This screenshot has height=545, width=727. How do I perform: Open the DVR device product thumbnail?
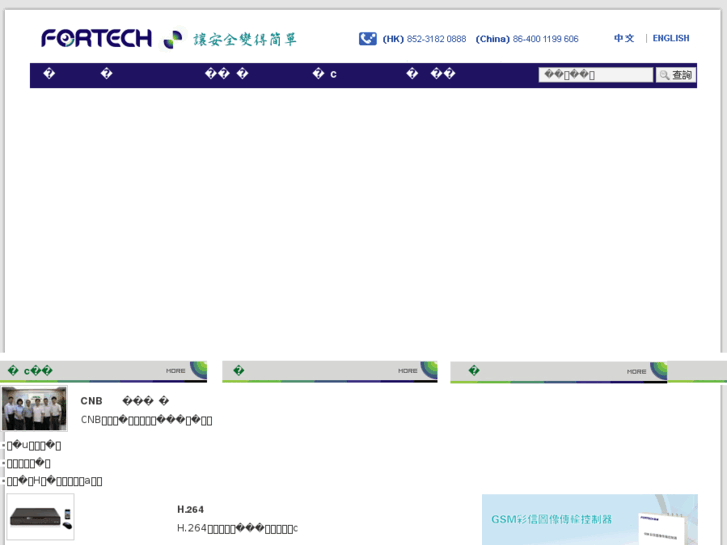point(40,517)
